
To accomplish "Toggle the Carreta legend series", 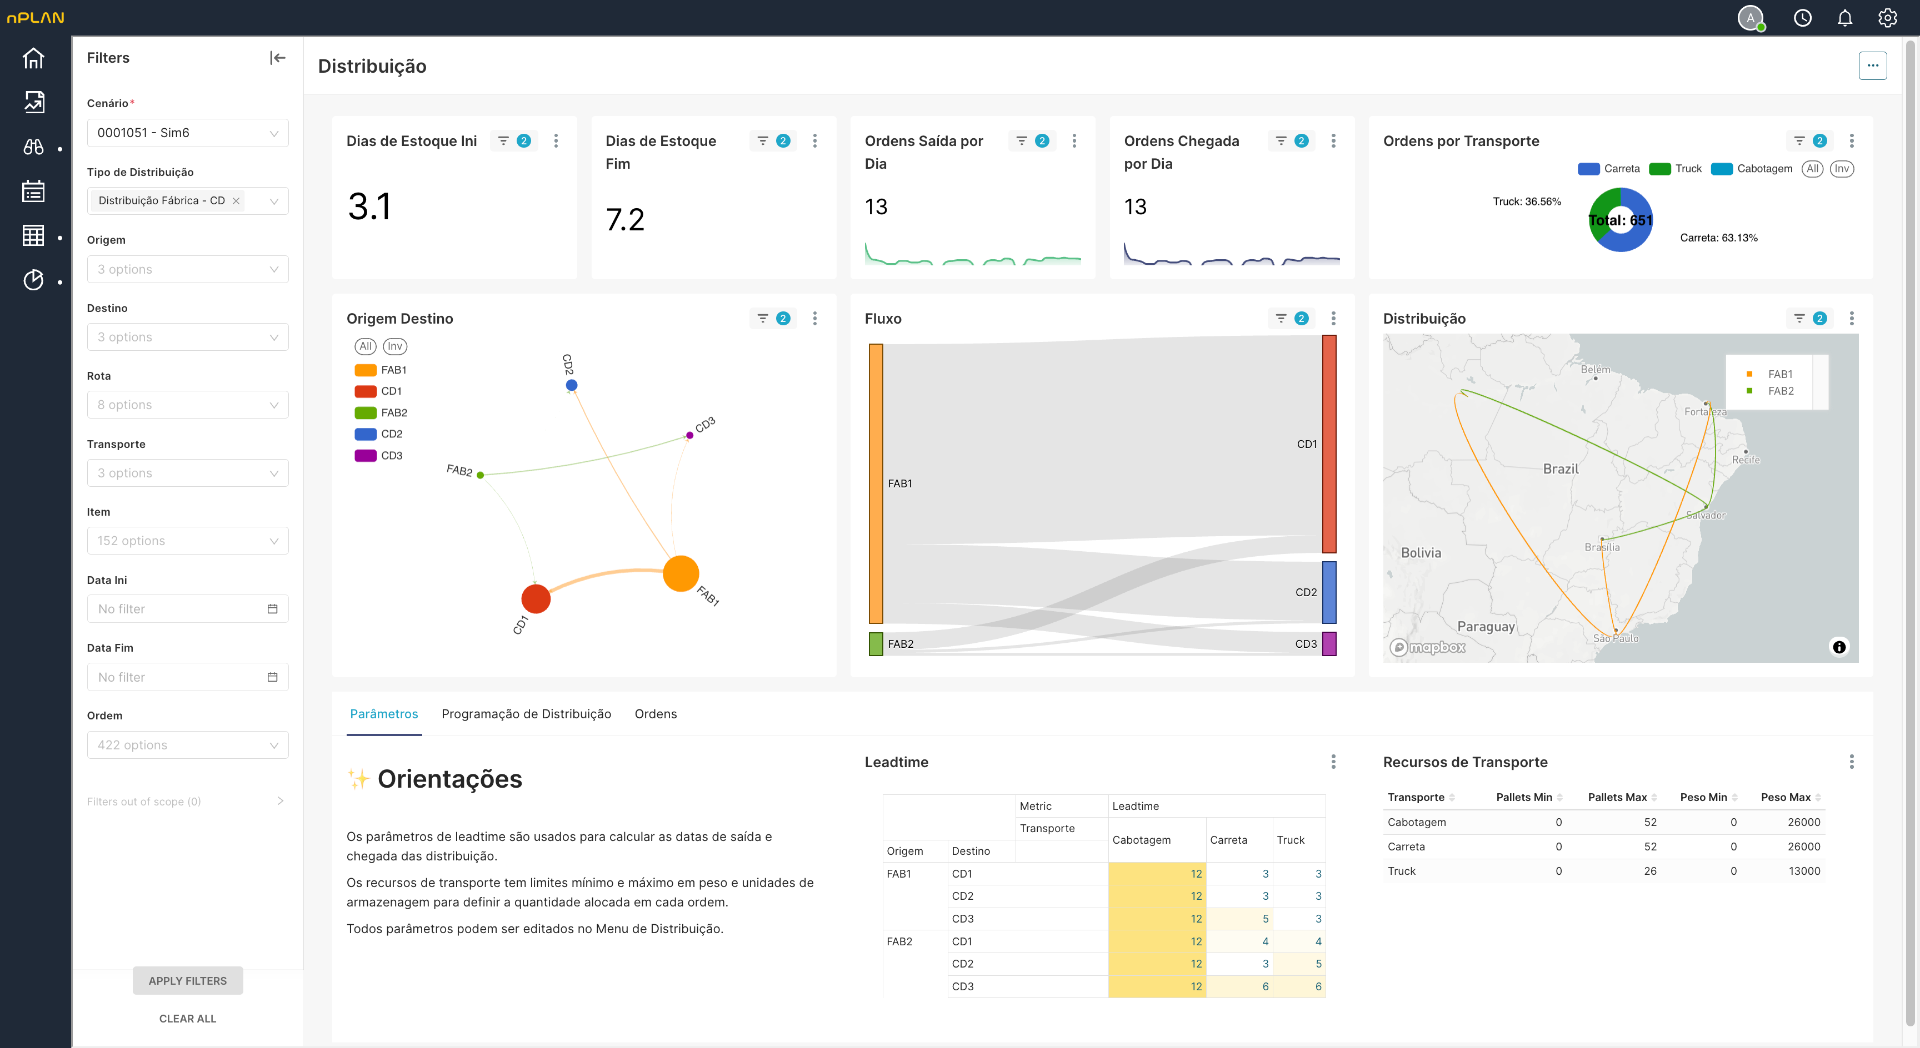I will 1609,169.
